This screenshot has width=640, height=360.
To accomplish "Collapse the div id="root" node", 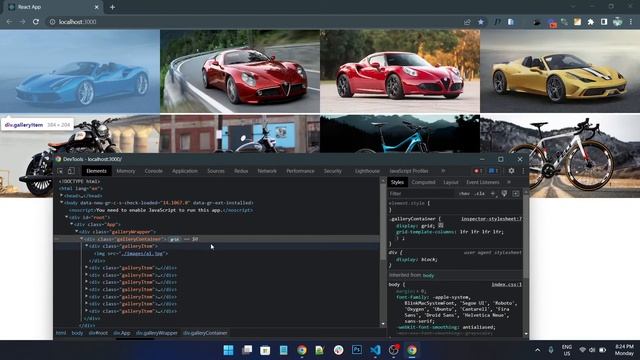I will 67,217.
